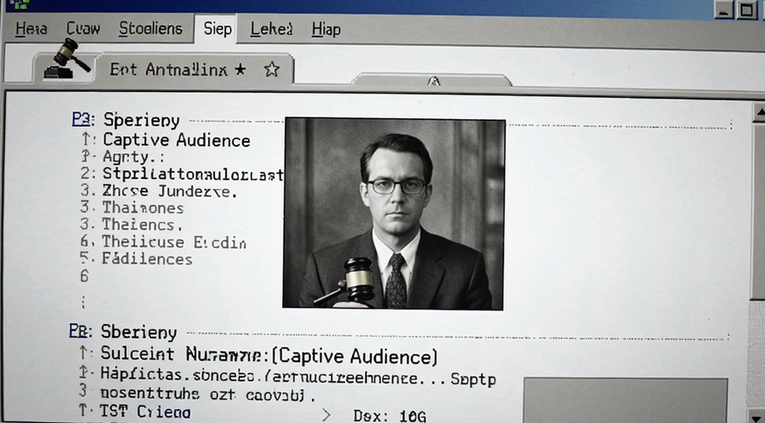Click the up arrow beside Captive Audience

click(x=86, y=140)
